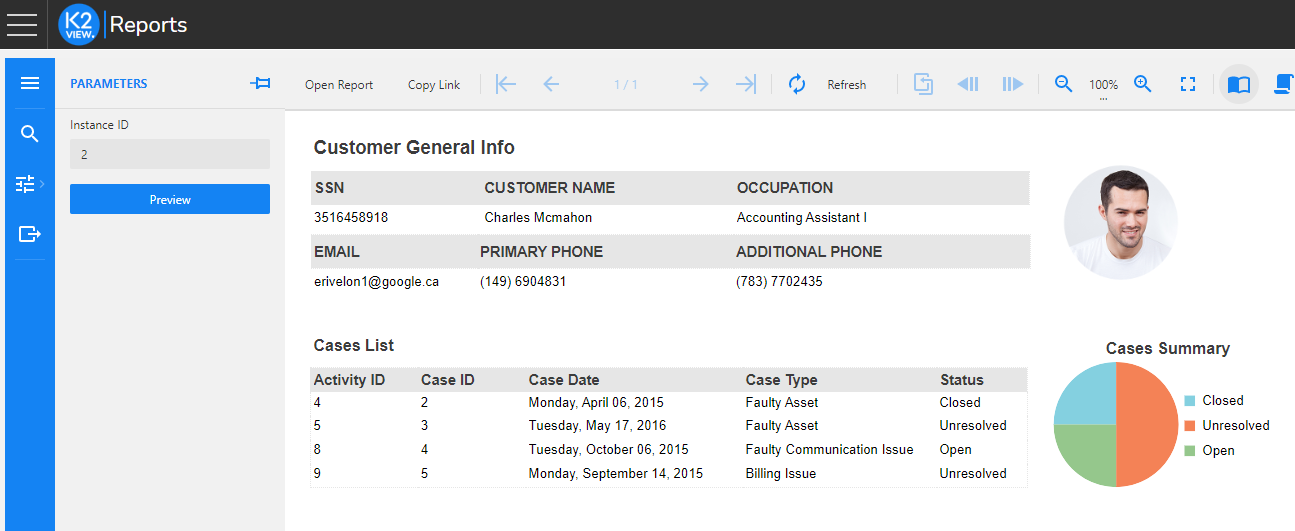Zoom in on the report

coord(1143,85)
